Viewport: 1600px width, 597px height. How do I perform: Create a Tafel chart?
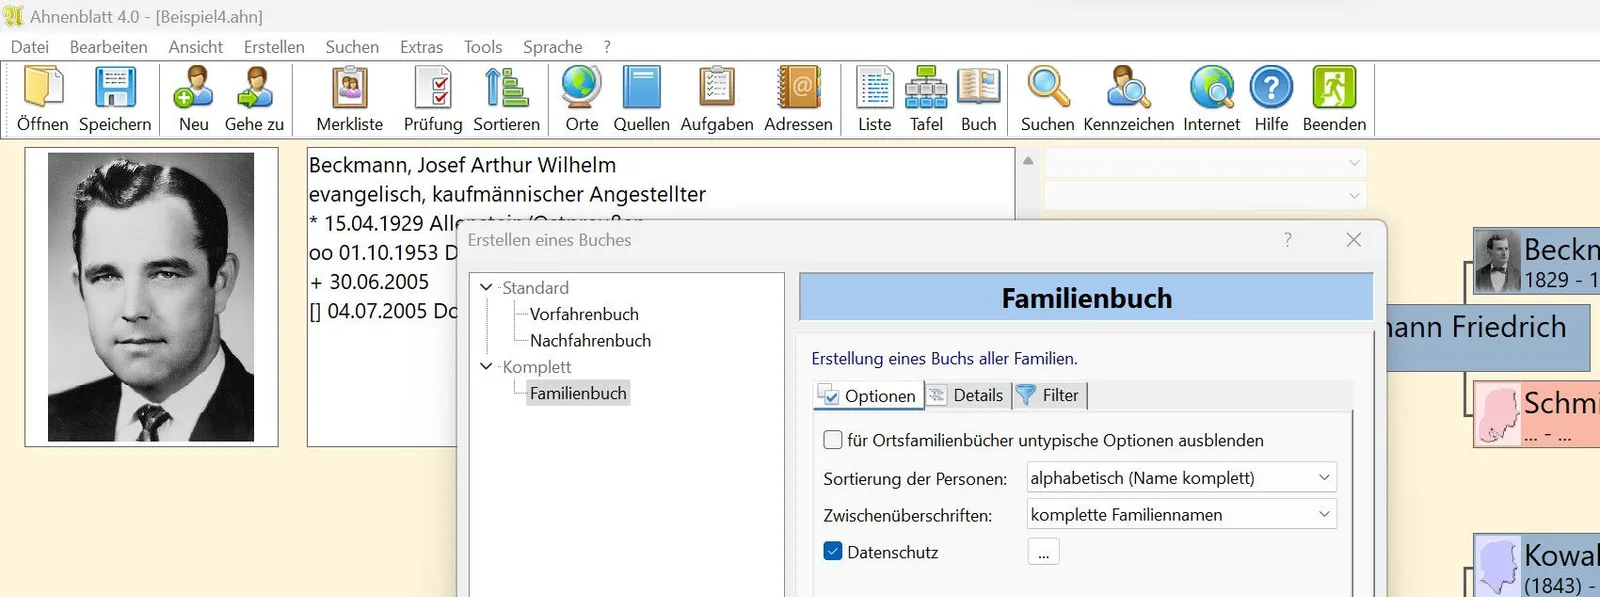926,99
